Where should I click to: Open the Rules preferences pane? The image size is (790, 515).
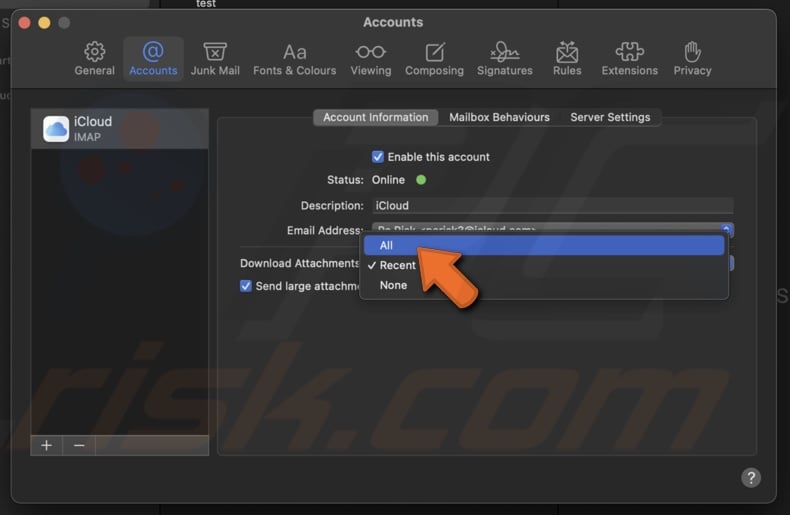pos(567,59)
